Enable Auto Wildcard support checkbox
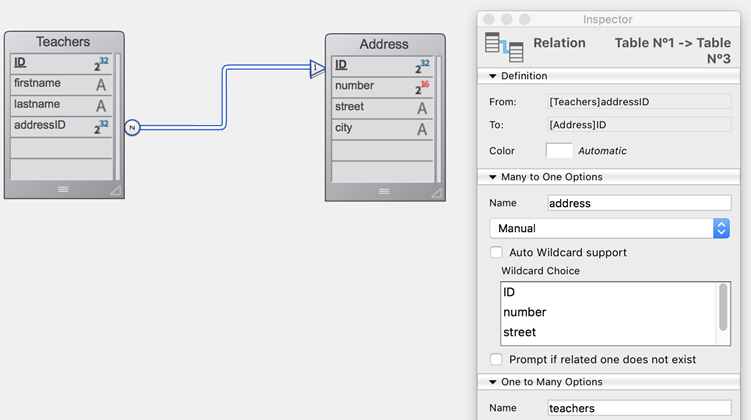 (x=496, y=253)
